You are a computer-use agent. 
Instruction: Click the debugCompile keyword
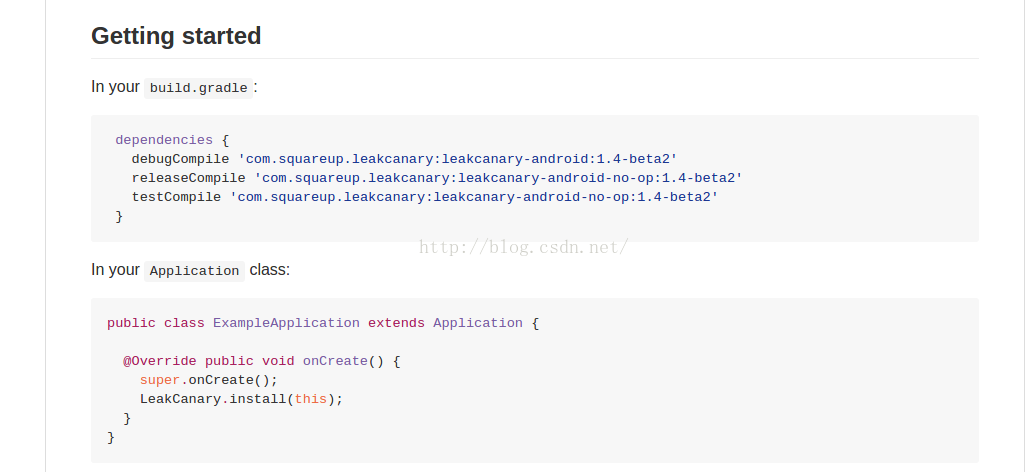click(180, 159)
